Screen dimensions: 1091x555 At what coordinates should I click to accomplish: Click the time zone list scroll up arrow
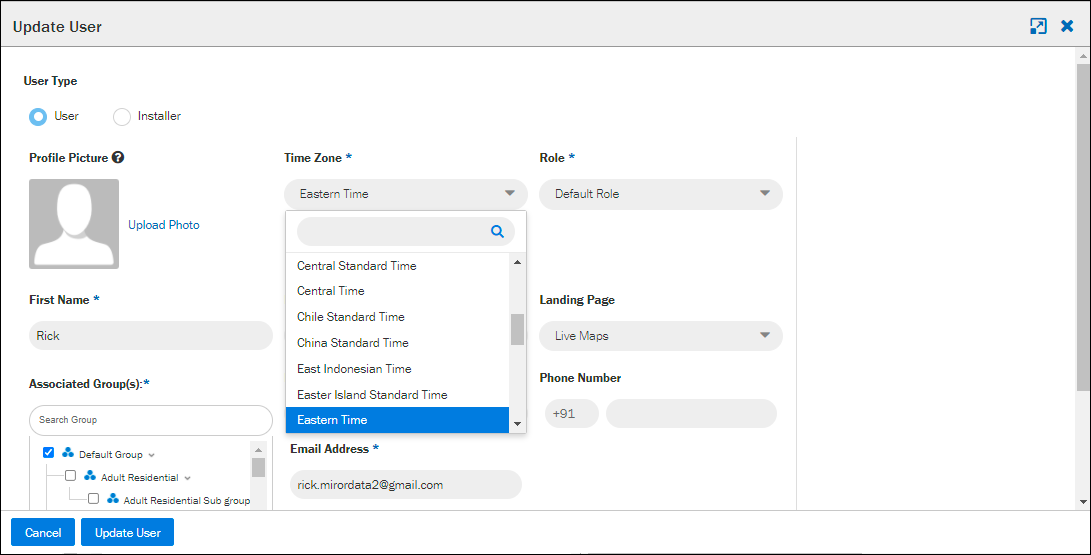pyautogui.click(x=517, y=262)
